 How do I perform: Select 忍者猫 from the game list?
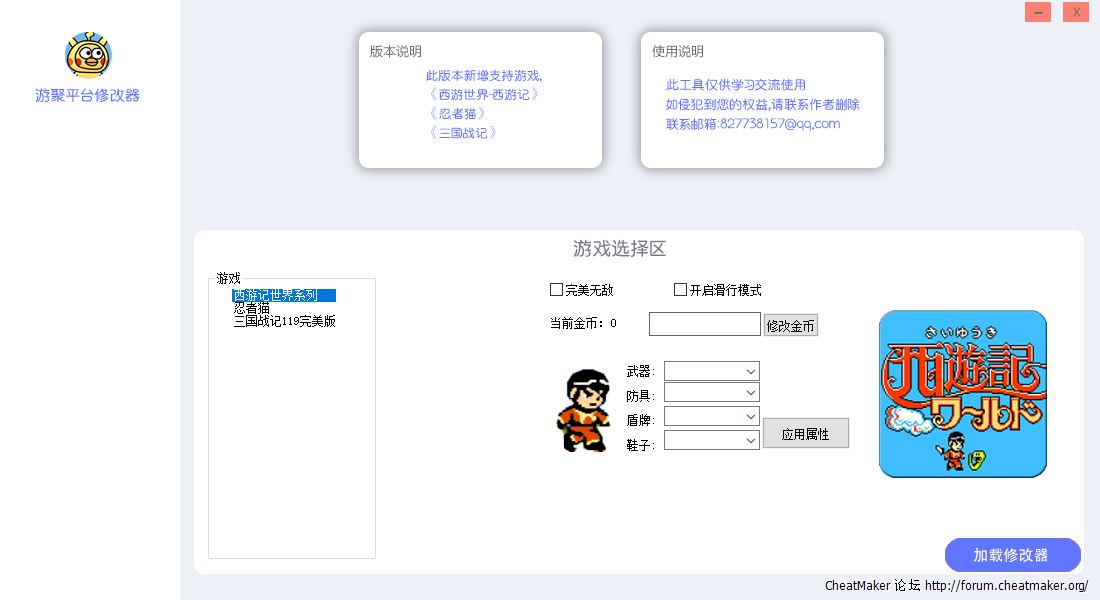252,308
